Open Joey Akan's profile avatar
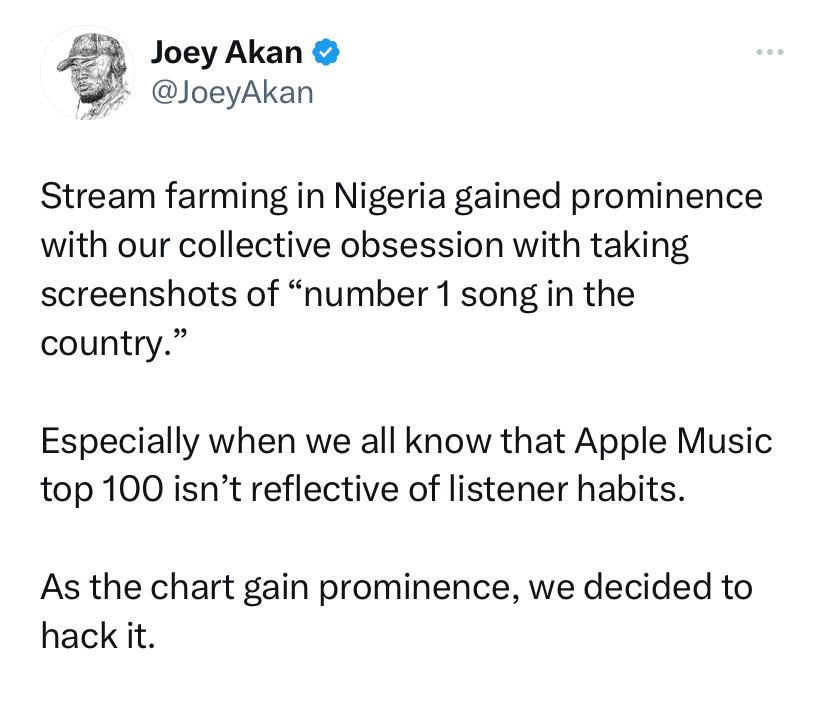 [88, 72]
